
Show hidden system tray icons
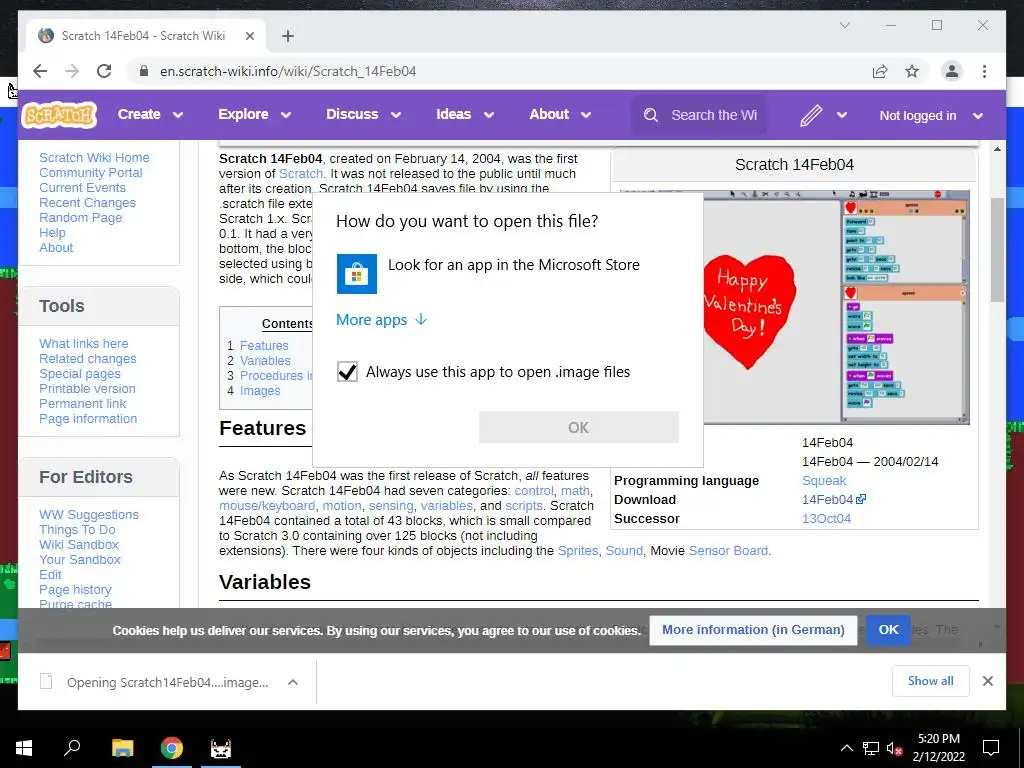846,748
